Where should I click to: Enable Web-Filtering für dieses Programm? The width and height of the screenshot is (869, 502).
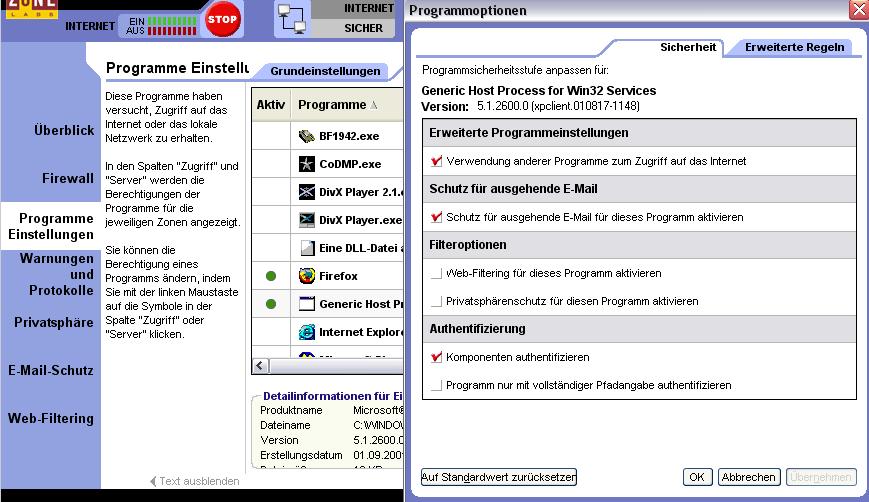coord(437,273)
